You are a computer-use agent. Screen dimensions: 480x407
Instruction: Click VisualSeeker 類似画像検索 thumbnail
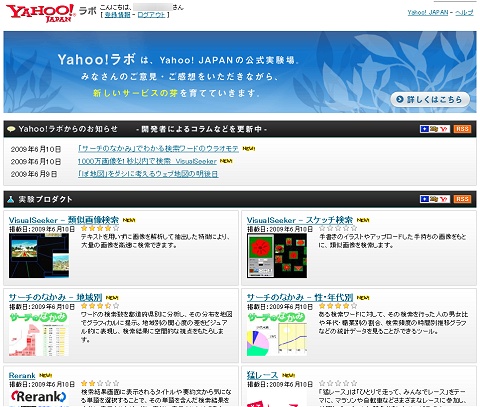[x=39, y=255]
